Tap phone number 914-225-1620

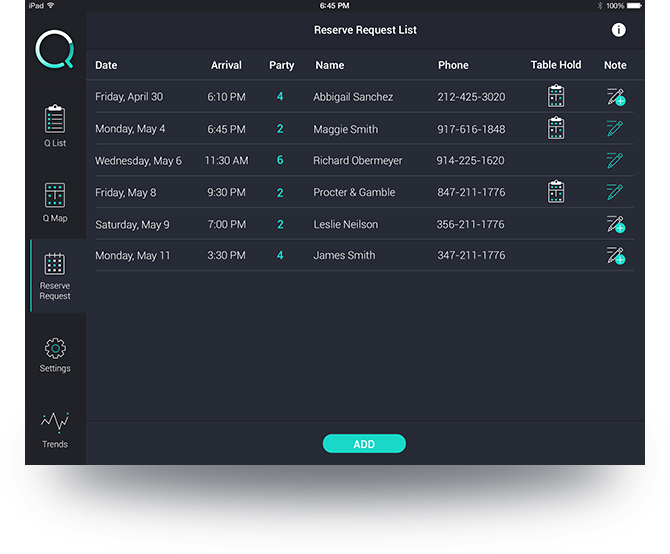pyautogui.click(x=470, y=161)
